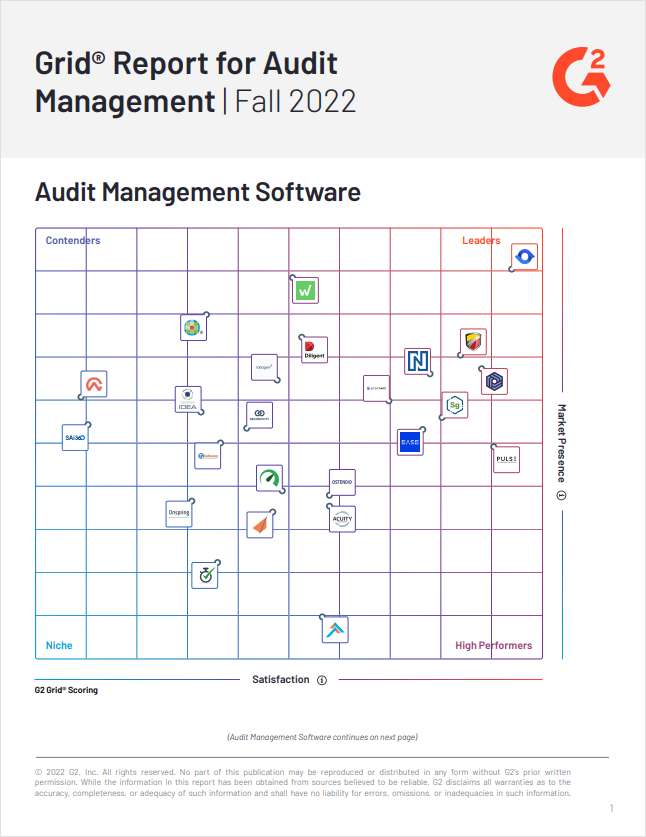Screen dimensions: 646x837
Task: Click the SAI360 logo marker
Action: 75,438
